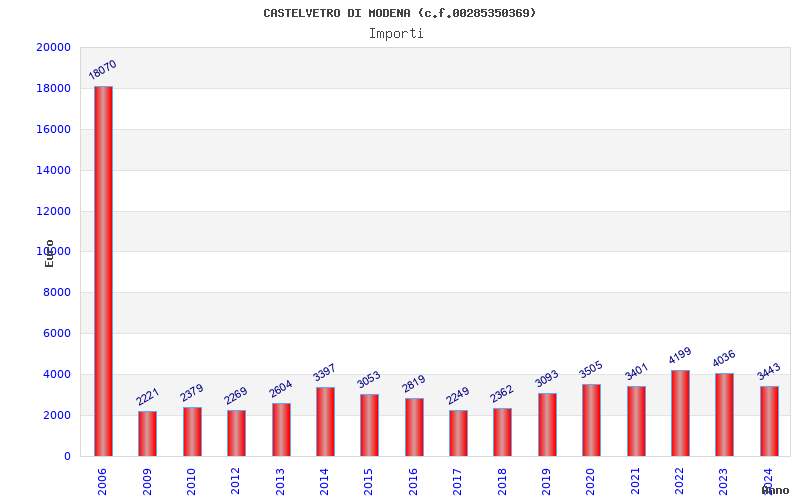This screenshot has height=500, width=800.
Task: Click the 20000 y-axis tick label
Action: (x=54, y=47)
